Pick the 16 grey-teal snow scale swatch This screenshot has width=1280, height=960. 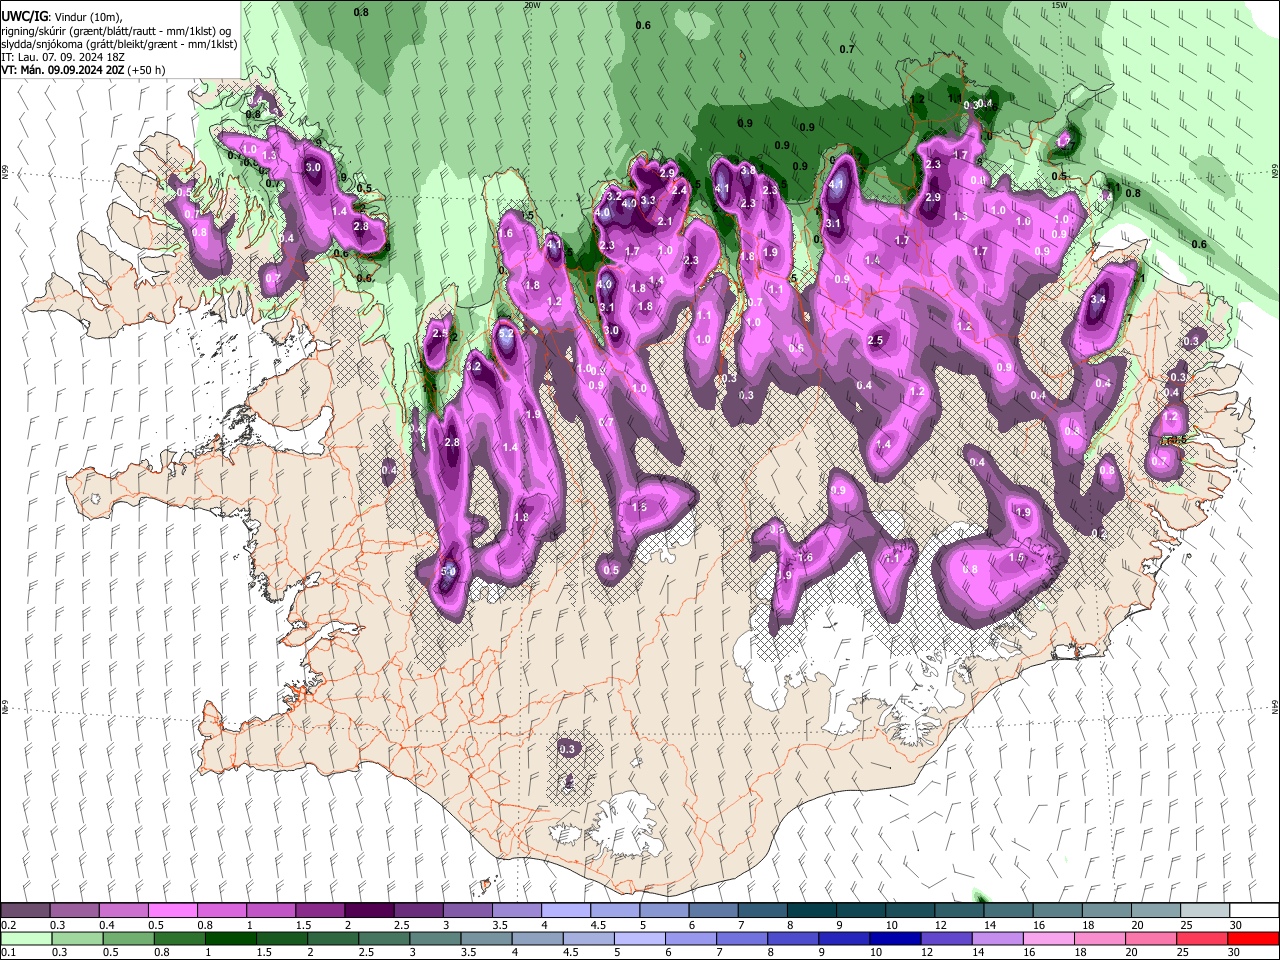(x=1057, y=911)
